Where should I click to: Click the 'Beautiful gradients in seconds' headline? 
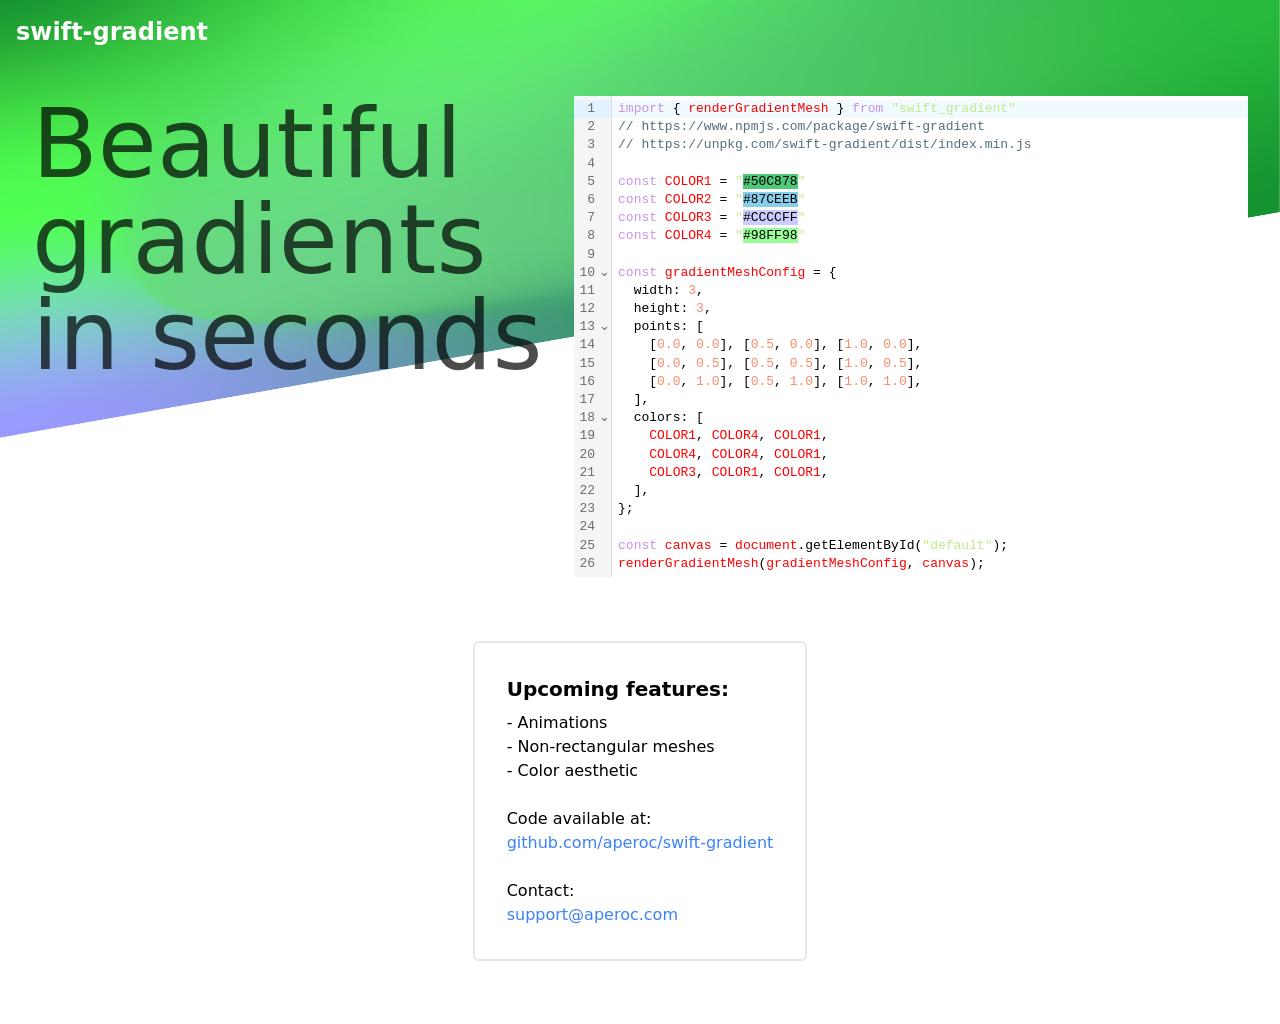(288, 240)
